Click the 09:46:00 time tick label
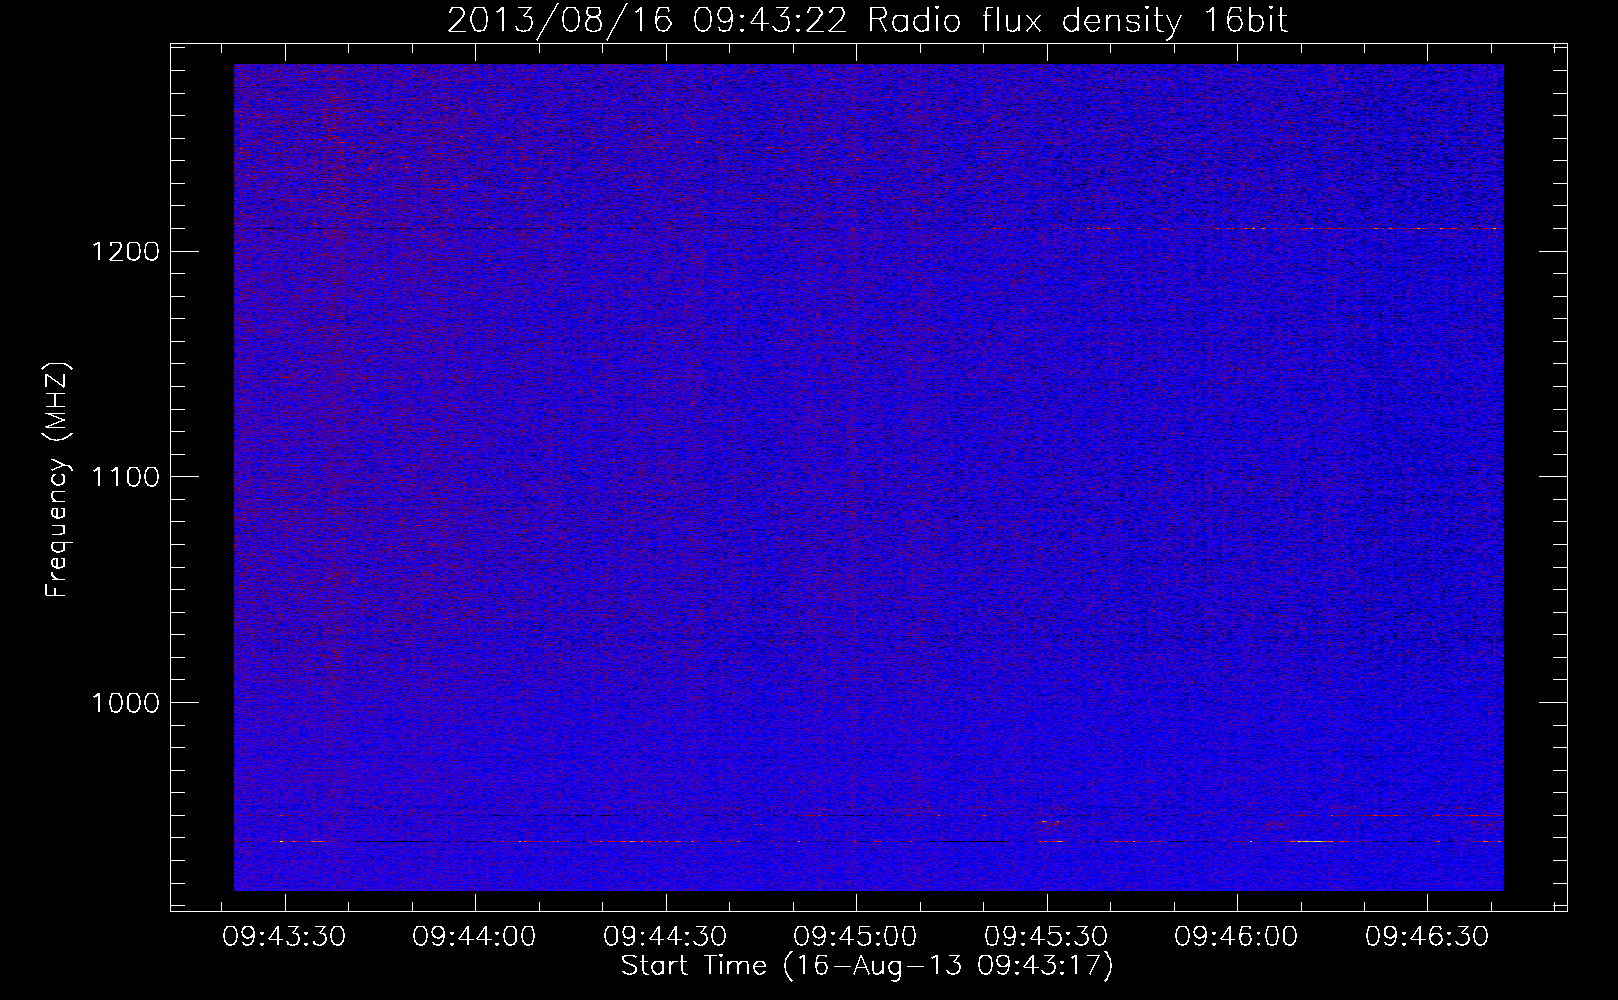Viewport: 1618px width, 1000px height. [1237, 937]
